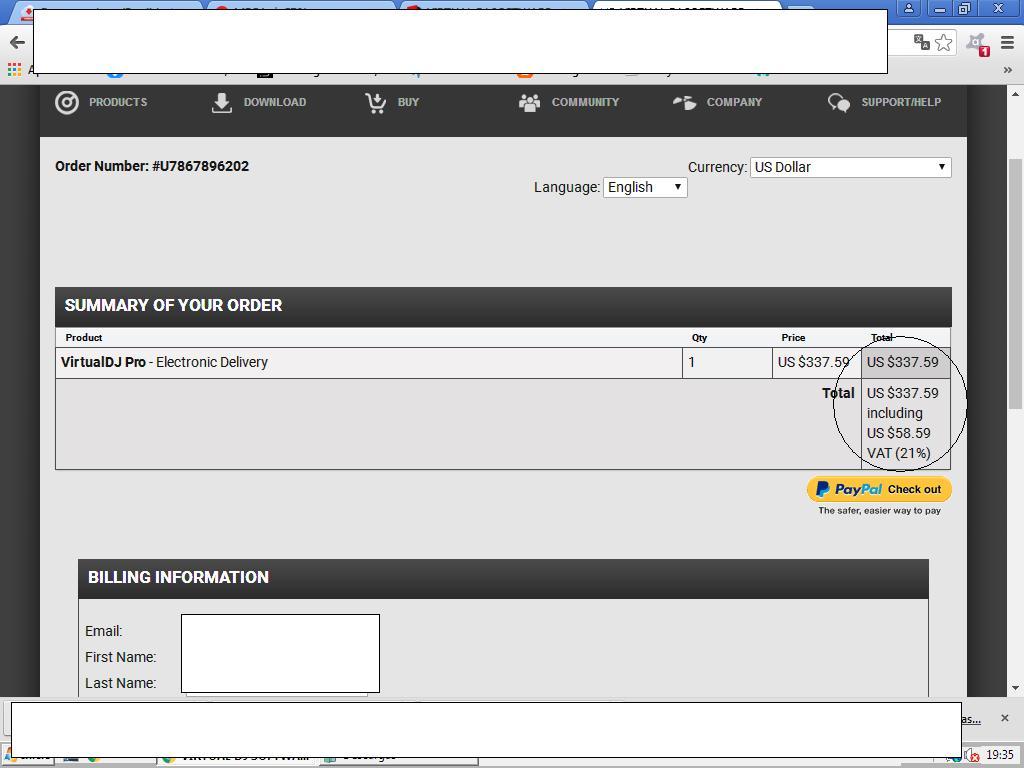Click the taskbar clock showing 19:35
Screen dimensions: 1024x768
[x=999, y=754]
